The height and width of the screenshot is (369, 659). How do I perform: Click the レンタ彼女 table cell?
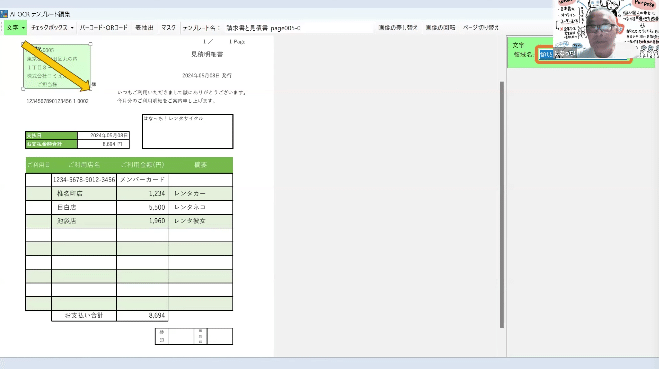[200, 221]
